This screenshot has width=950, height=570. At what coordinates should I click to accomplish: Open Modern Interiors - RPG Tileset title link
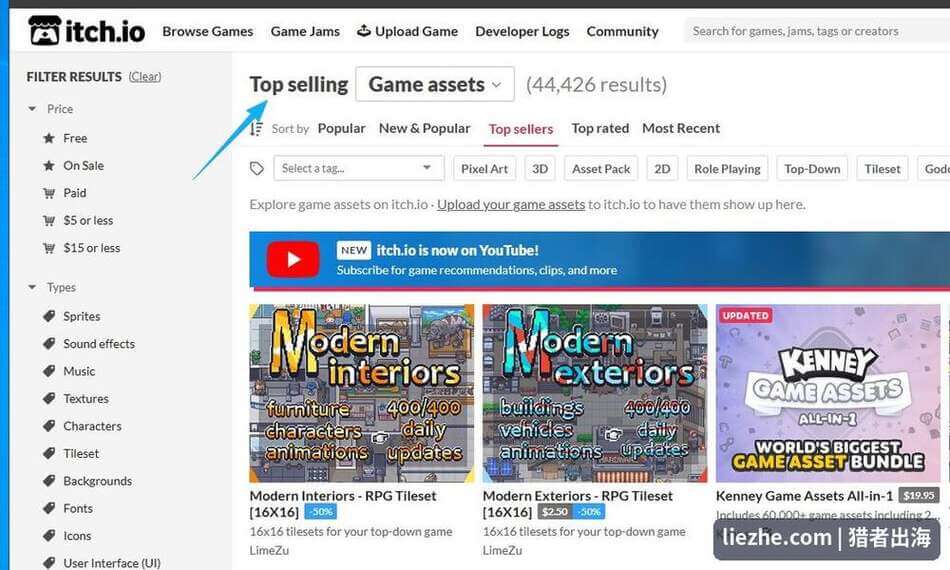tap(343, 503)
